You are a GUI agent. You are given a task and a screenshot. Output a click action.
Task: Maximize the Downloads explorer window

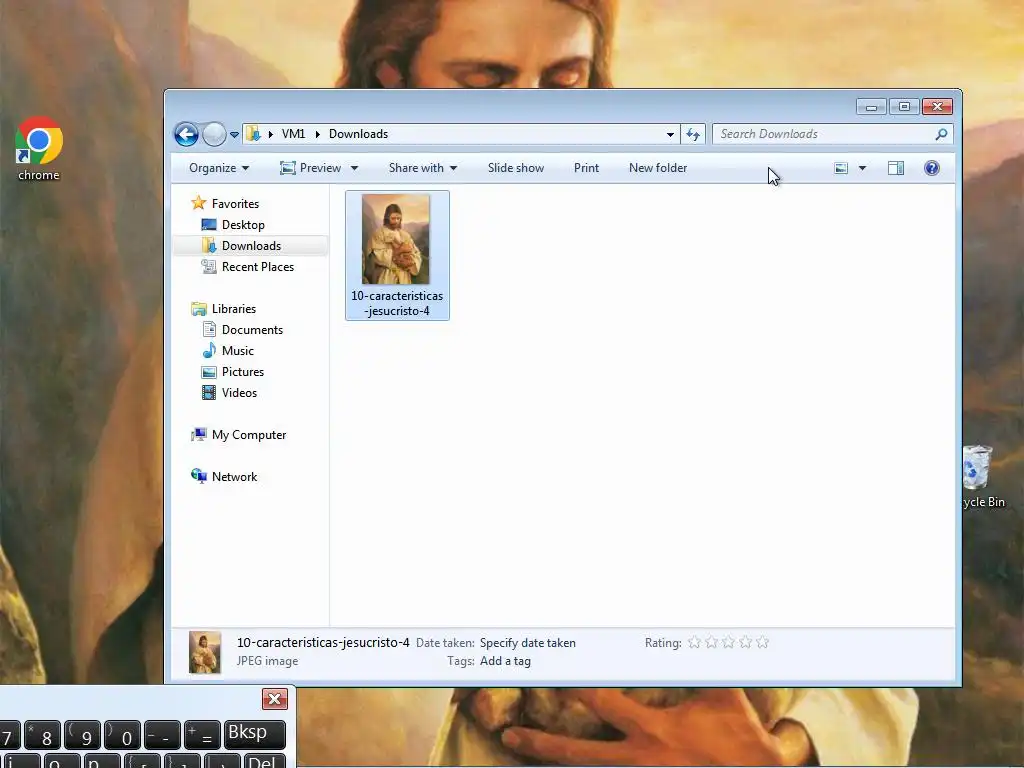(x=904, y=106)
